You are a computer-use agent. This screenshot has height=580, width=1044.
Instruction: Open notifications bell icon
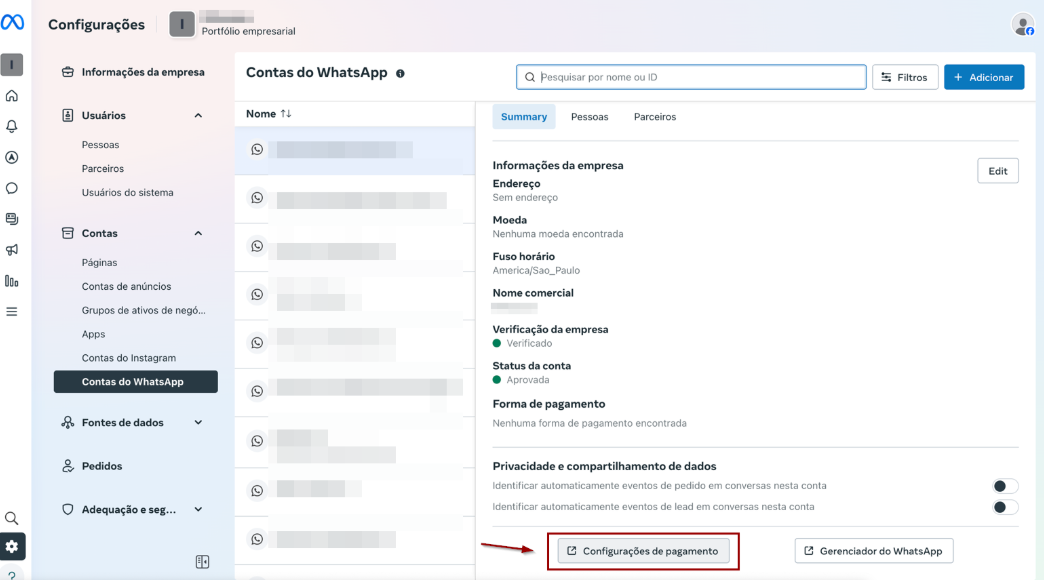(12, 127)
